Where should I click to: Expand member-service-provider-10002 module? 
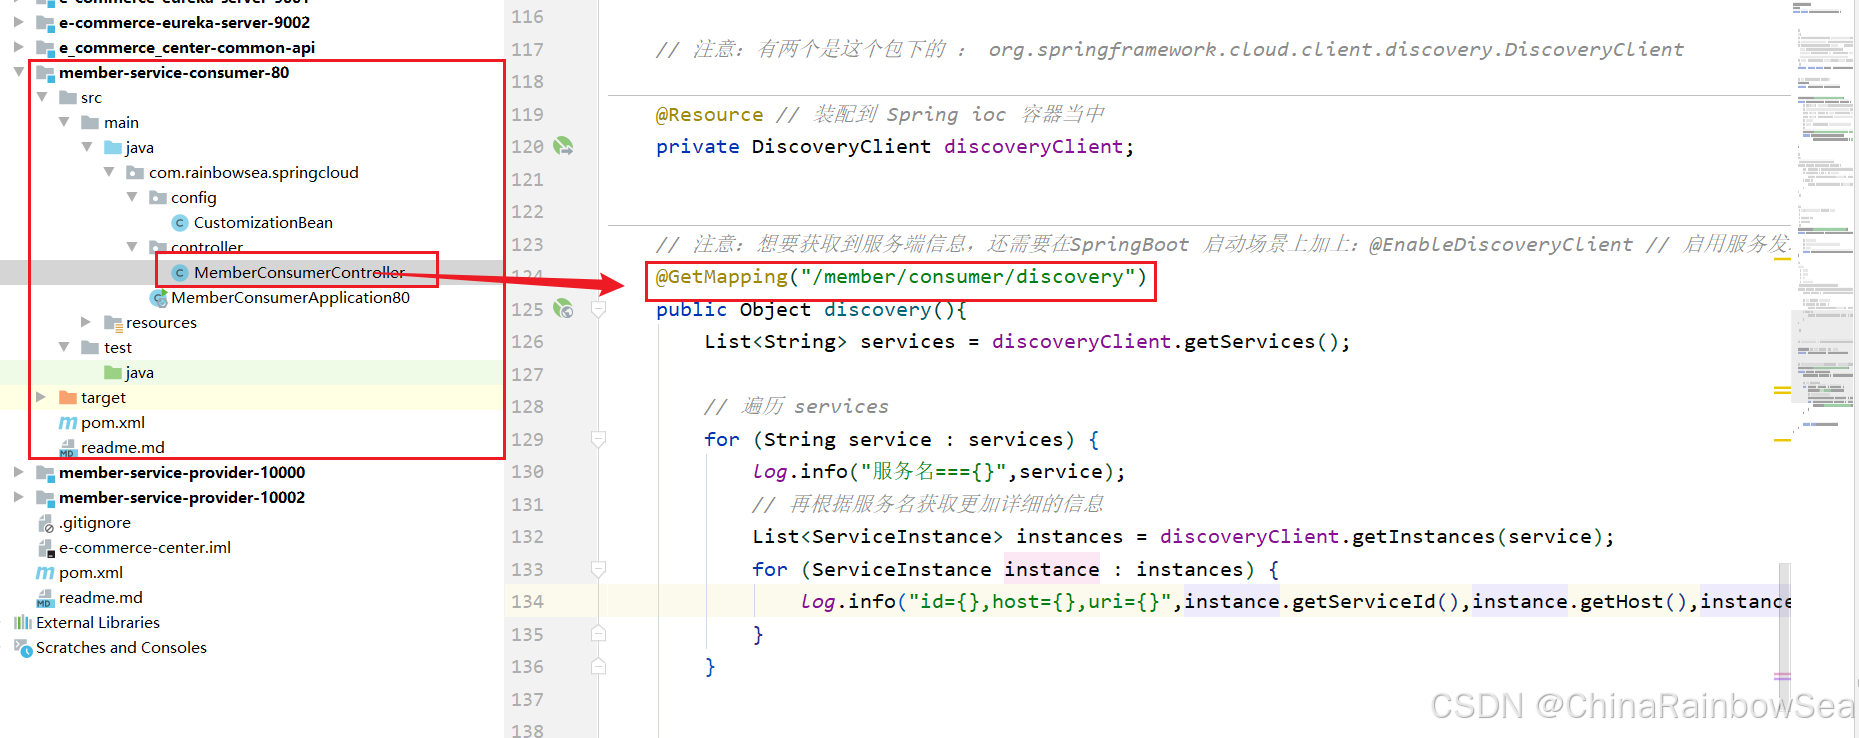pyautogui.click(x=18, y=497)
